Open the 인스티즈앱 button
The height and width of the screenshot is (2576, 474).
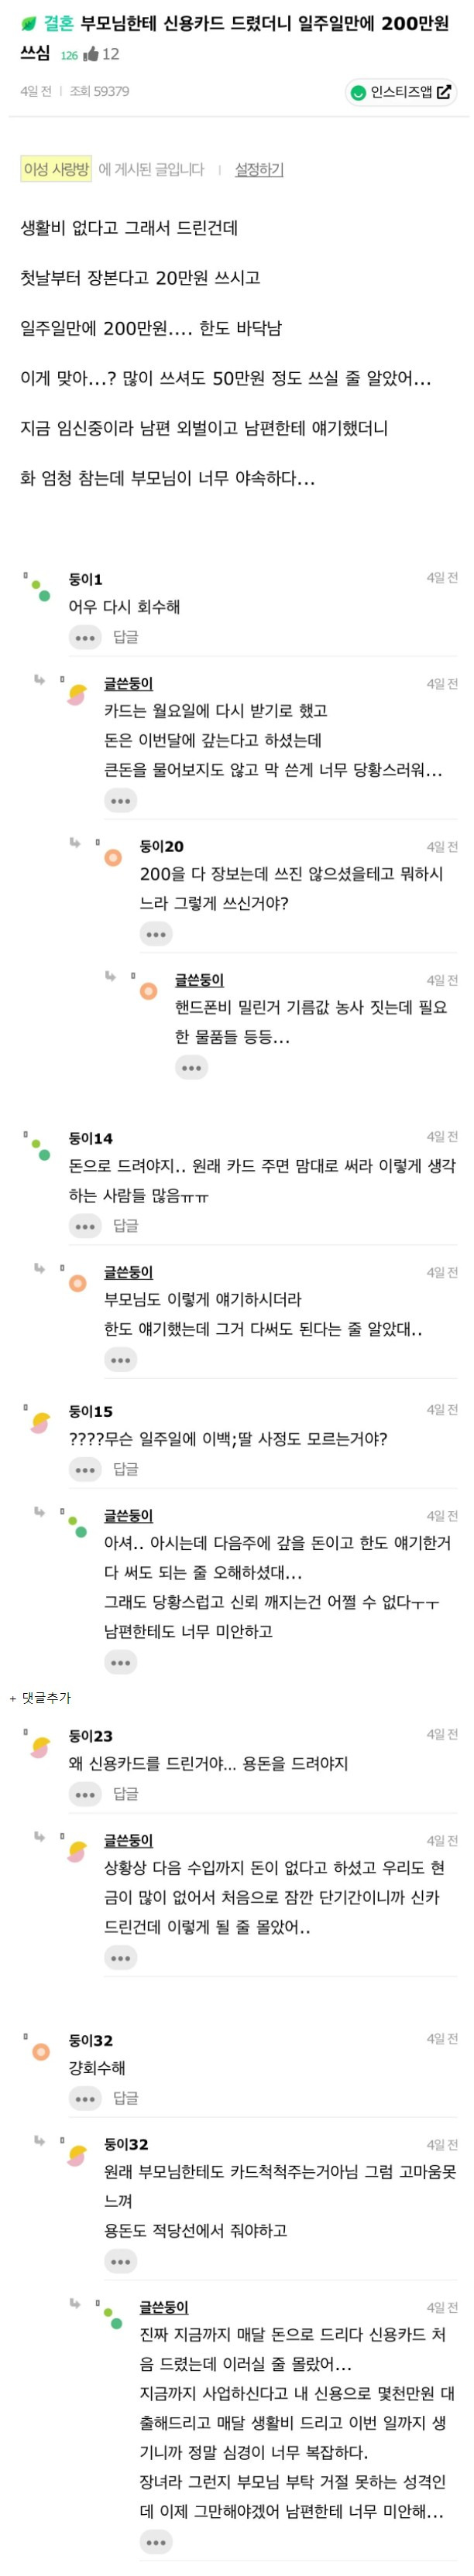(401, 92)
